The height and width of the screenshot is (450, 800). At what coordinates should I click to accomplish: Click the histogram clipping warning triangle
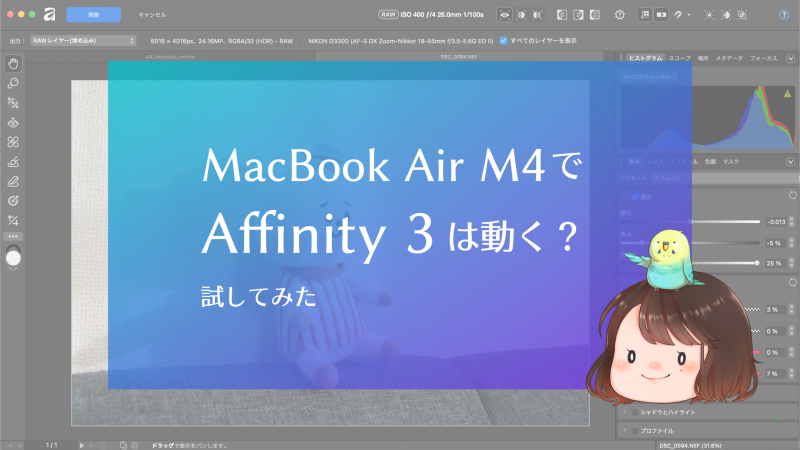coord(788,93)
